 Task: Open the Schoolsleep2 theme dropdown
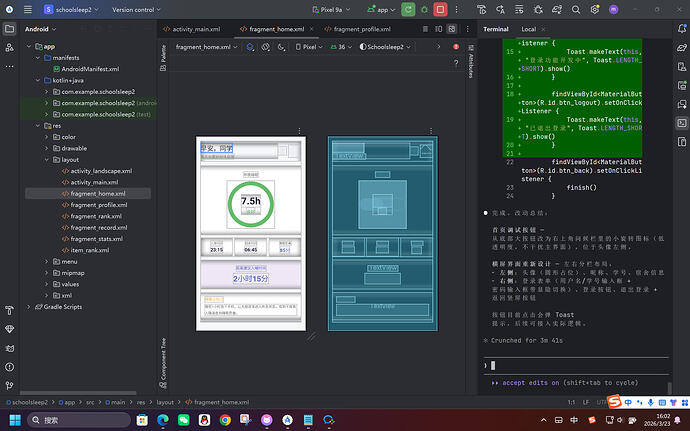point(385,47)
